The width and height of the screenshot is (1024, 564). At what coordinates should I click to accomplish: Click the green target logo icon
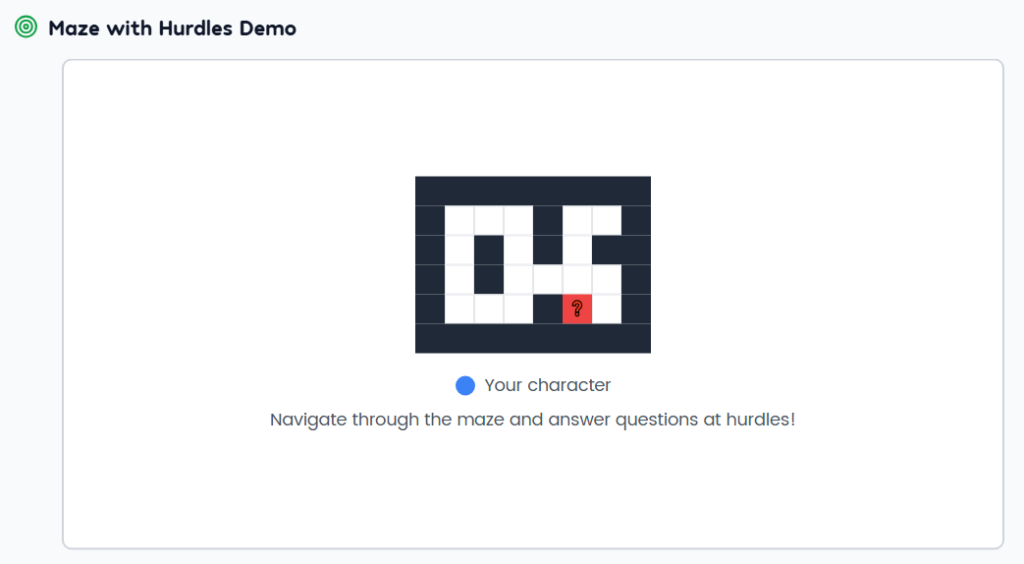pyautogui.click(x=26, y=28)
